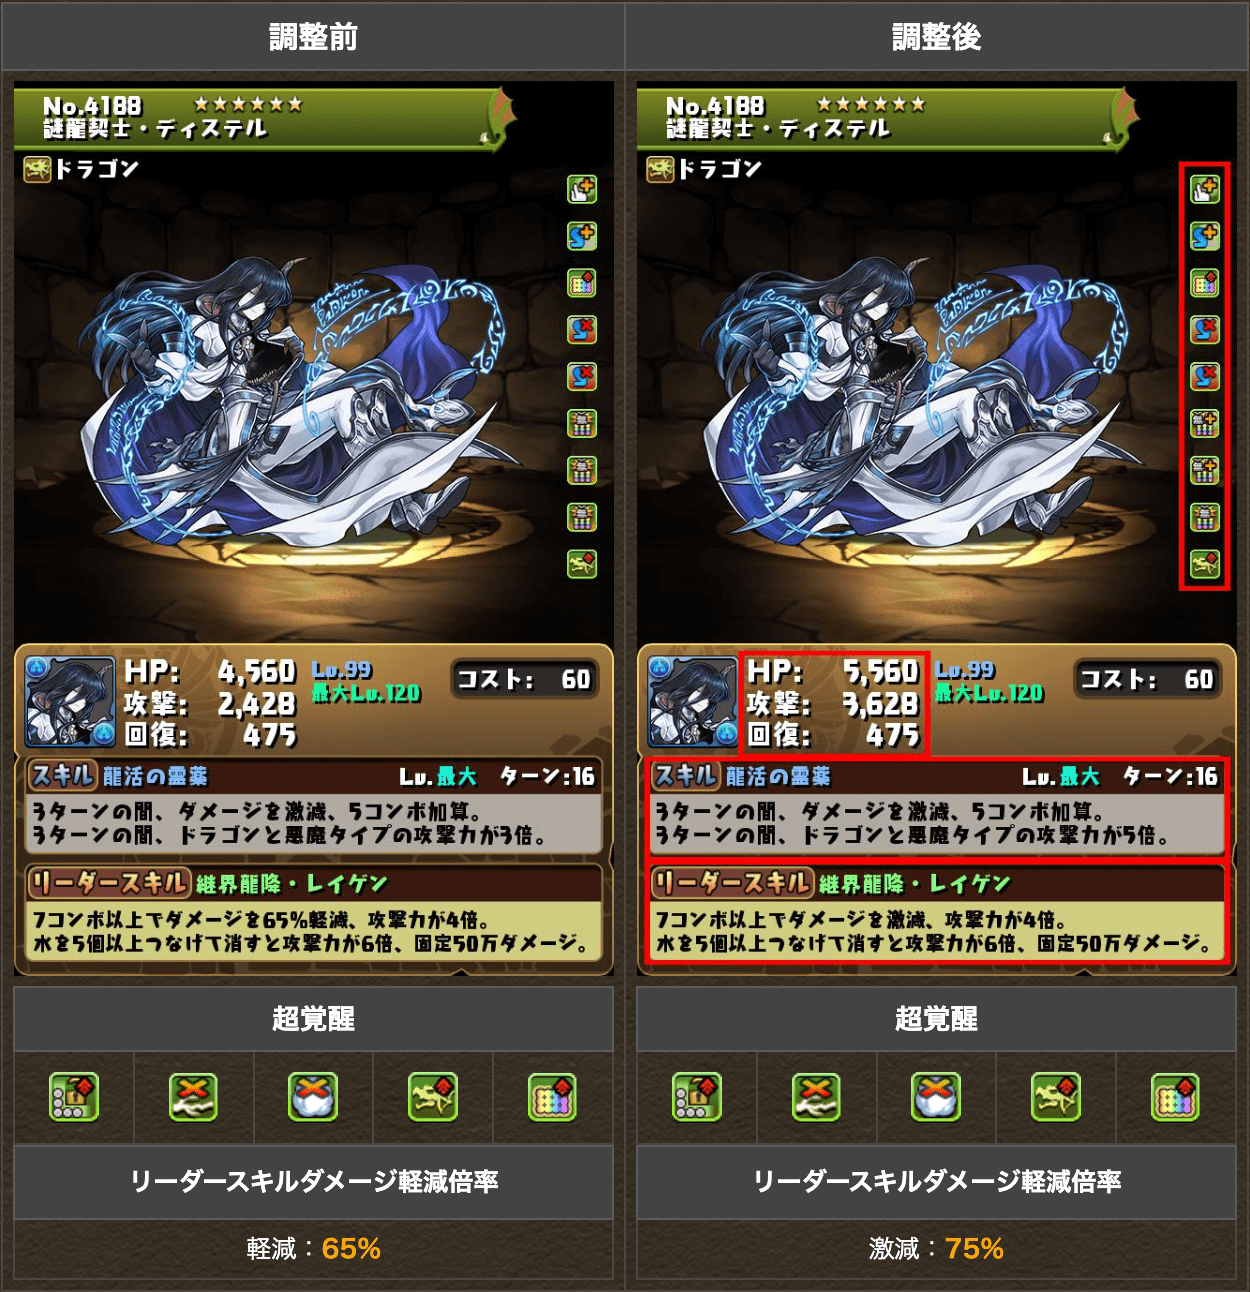Click the コスト: 60 box in 調整後 panel
Screen dimensions: 1250x1292
1146,679
